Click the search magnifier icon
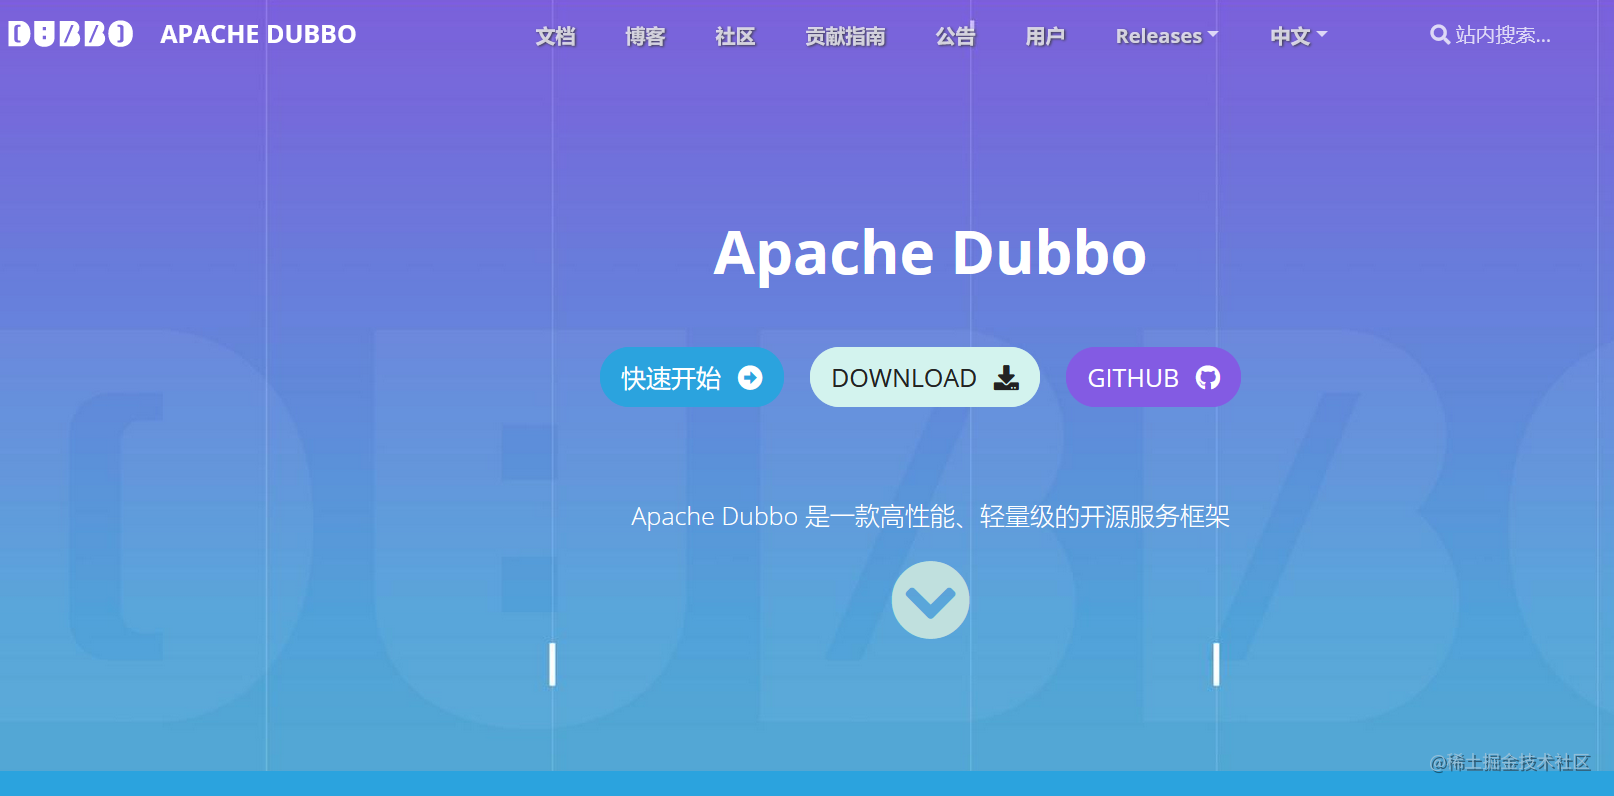The width and height of the screenshot is (1614, 796). pos(1440,35)
